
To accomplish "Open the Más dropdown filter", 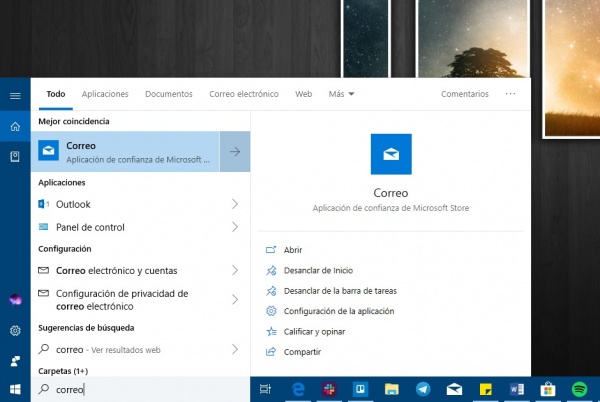I will click(341, 94).
